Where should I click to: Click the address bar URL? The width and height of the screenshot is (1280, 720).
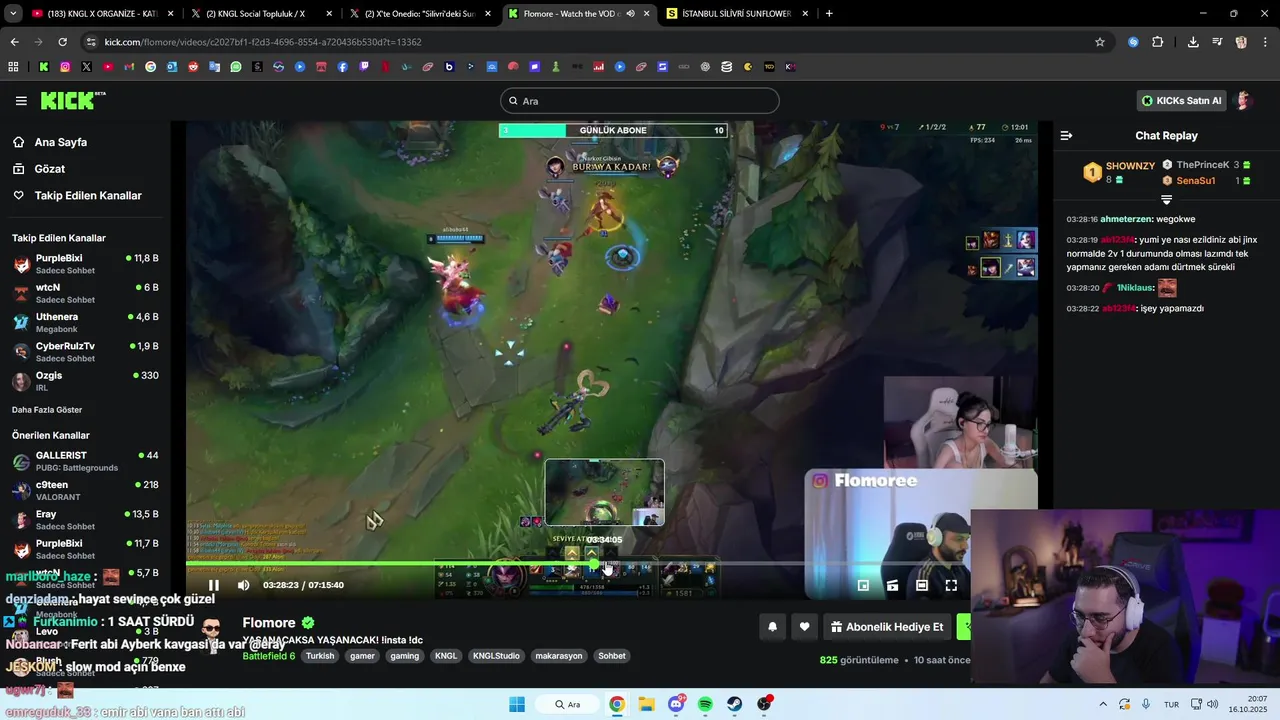[263, 42]
